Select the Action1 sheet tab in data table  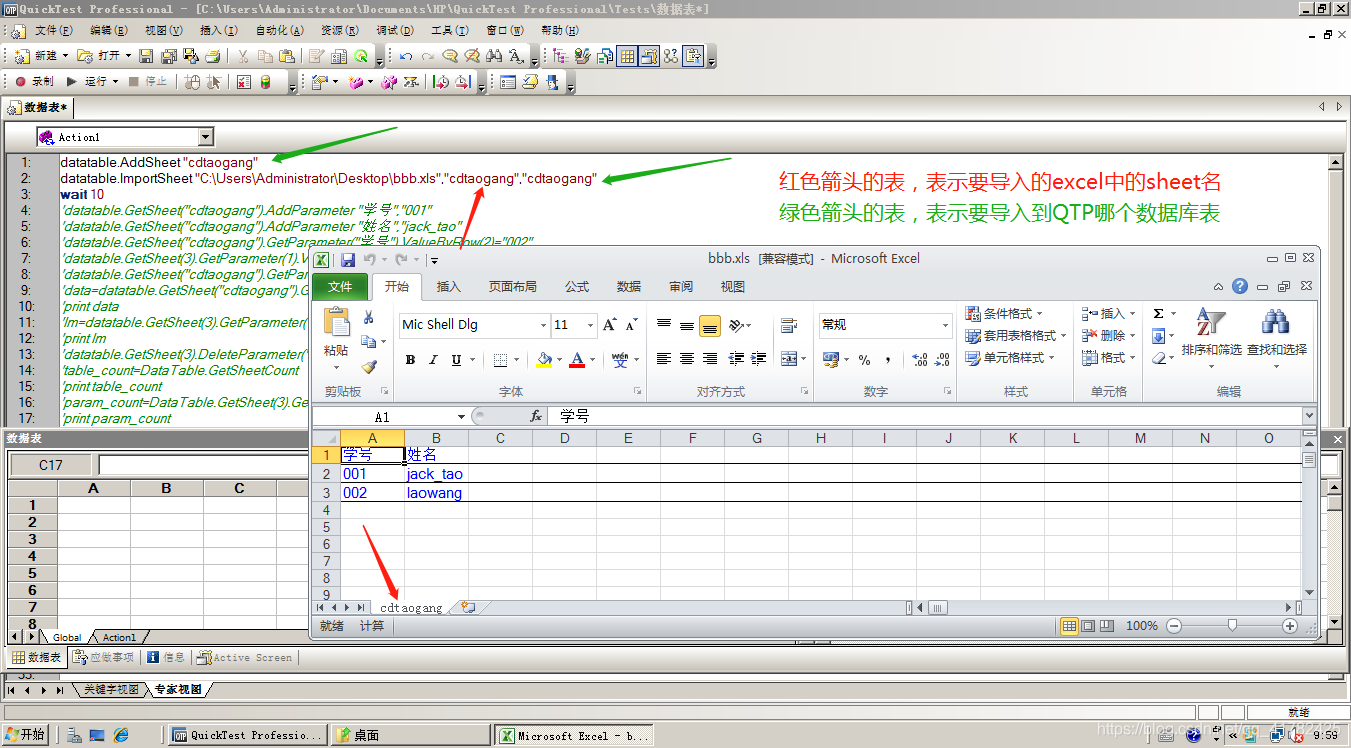(x=119, y=637)
